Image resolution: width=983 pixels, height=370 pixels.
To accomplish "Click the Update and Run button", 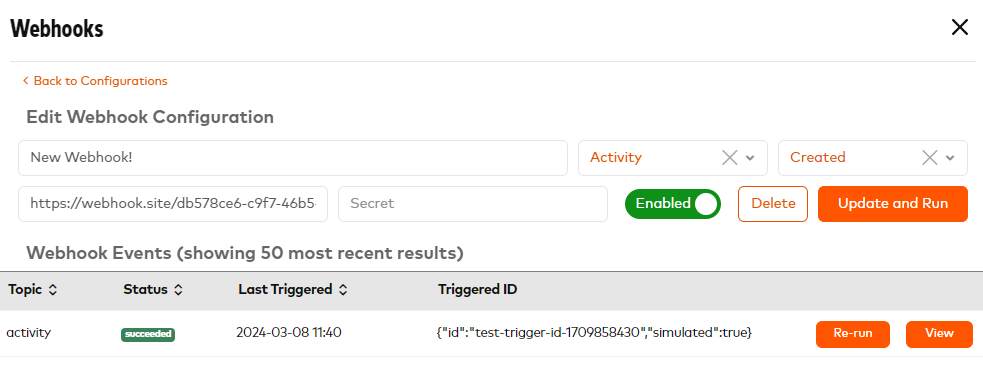I will [x=893, y=204].
